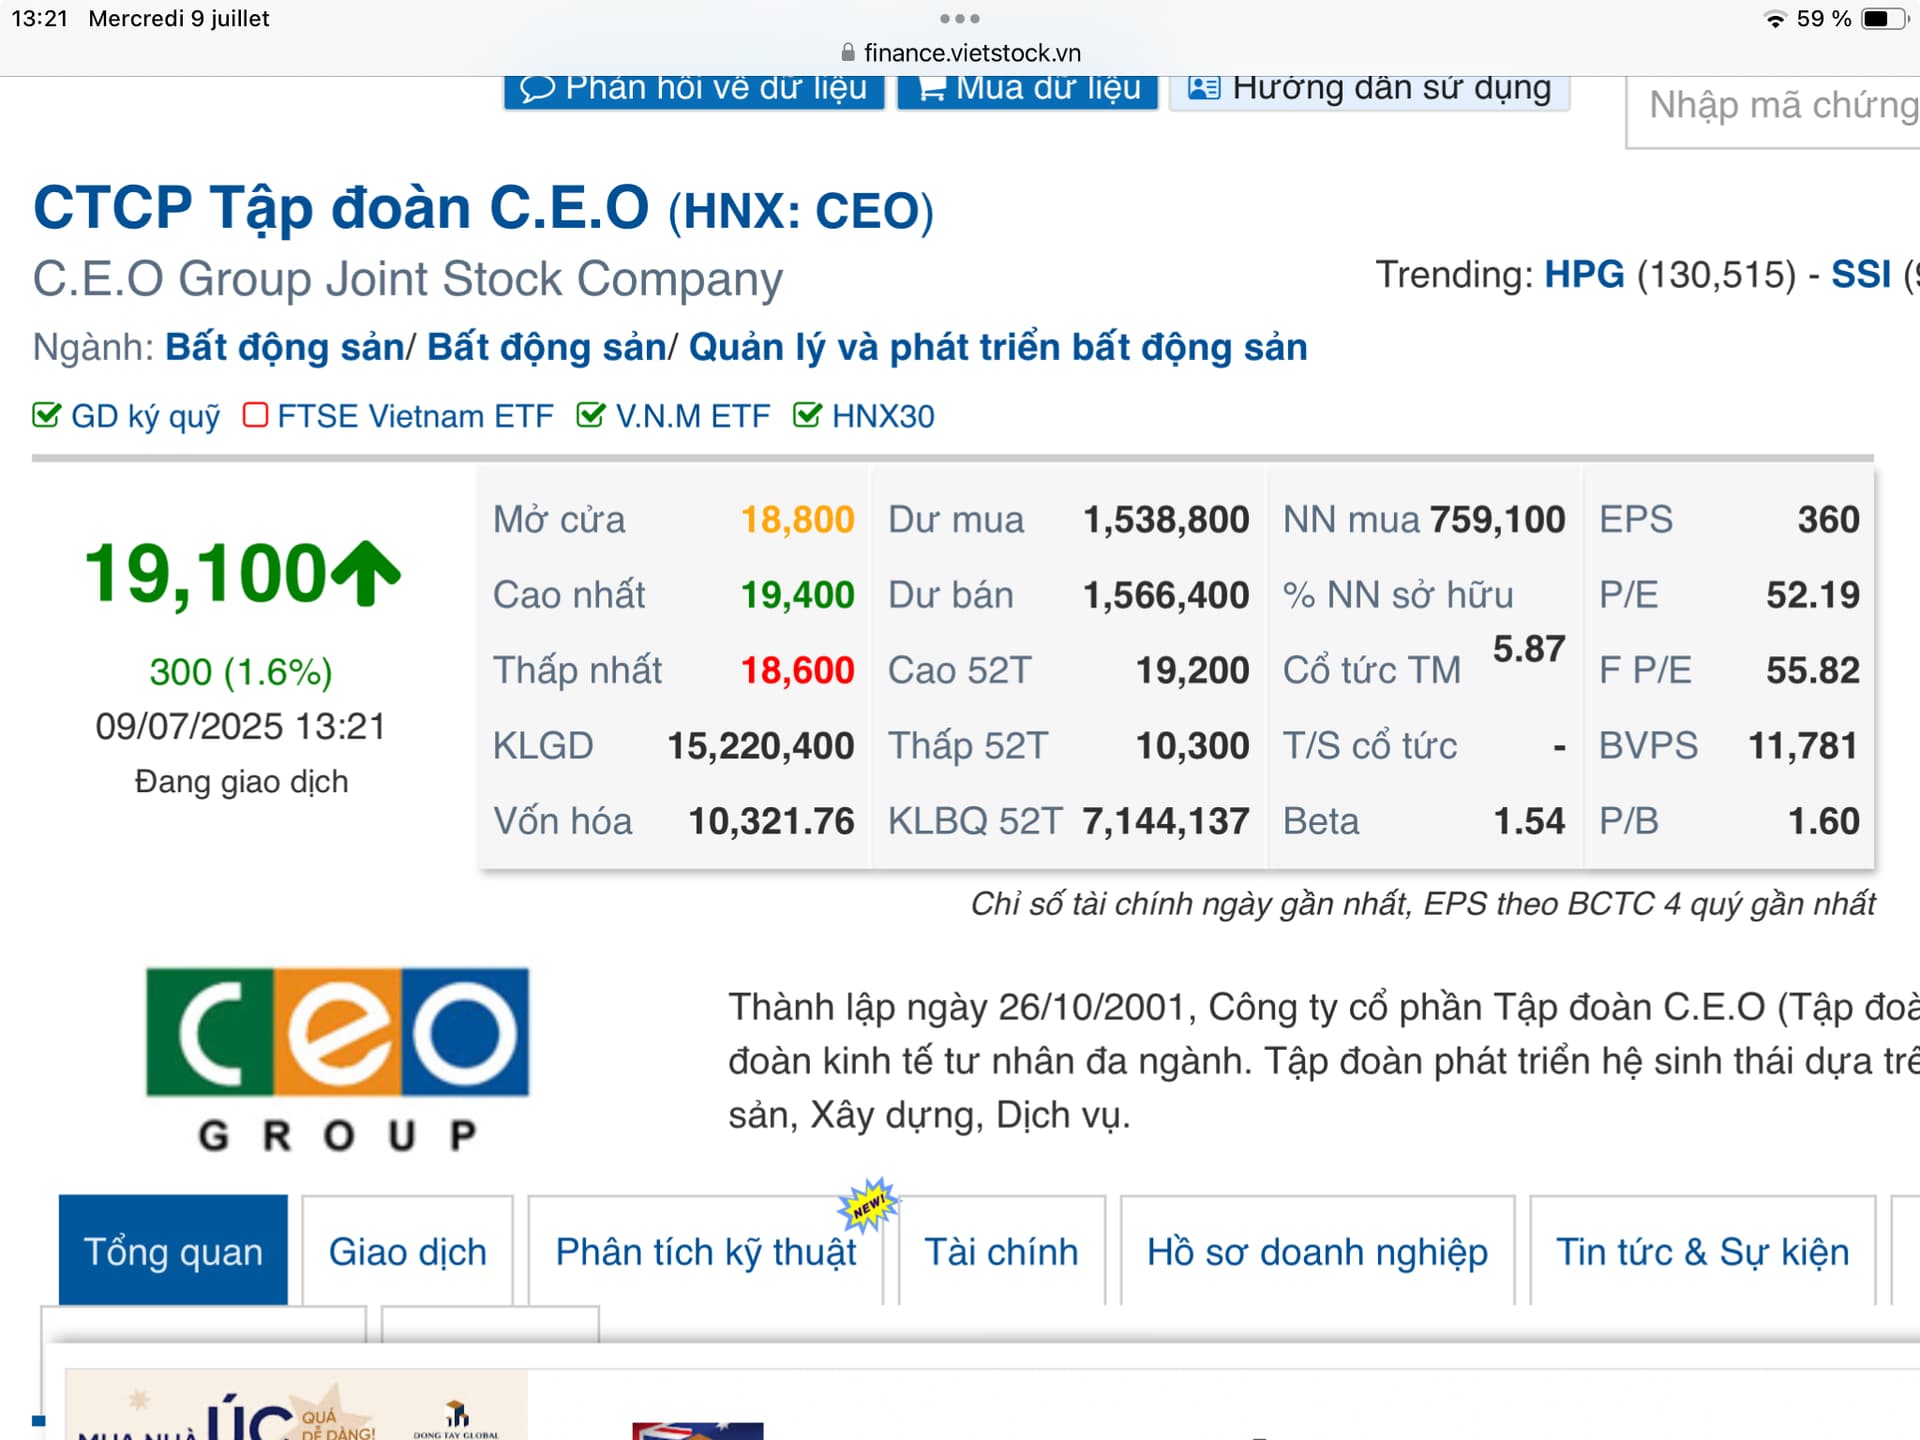Toggle the GD ký quỹ checkbox
The height and width of the screenshot is (1440, 1920).
coord(46,415)
